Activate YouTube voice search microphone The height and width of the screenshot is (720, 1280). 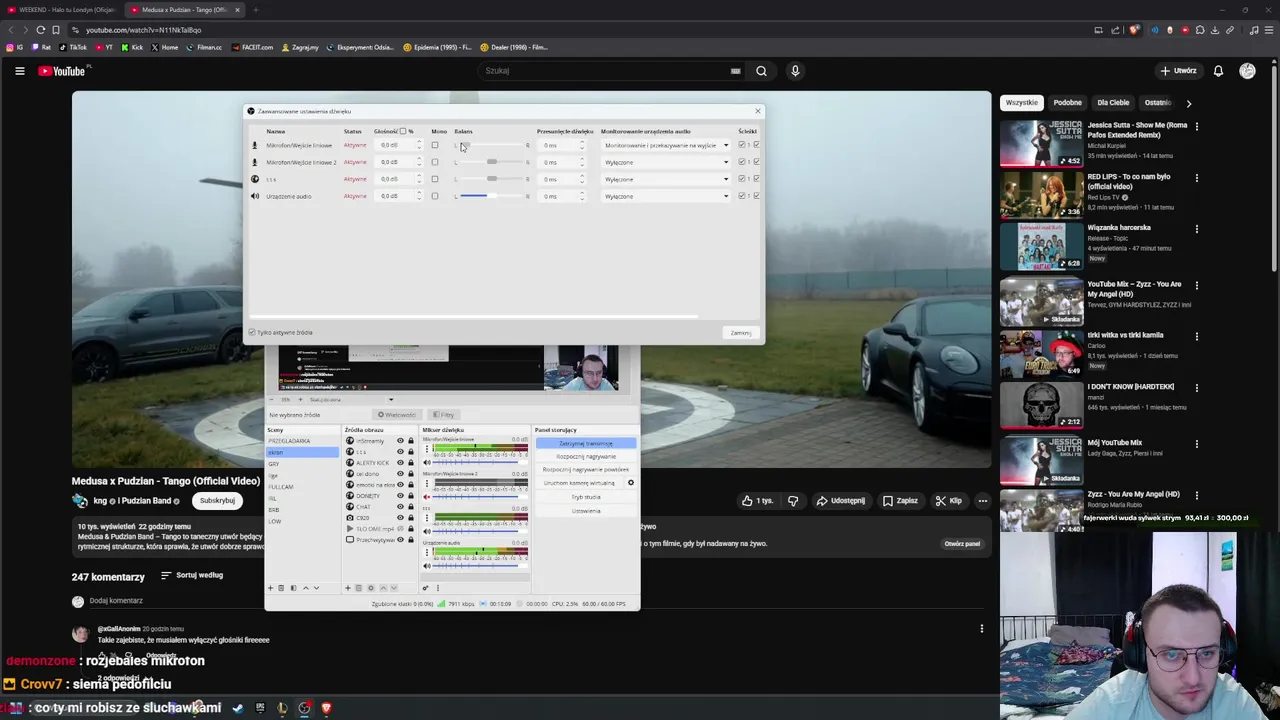click(x=795, y=71)
